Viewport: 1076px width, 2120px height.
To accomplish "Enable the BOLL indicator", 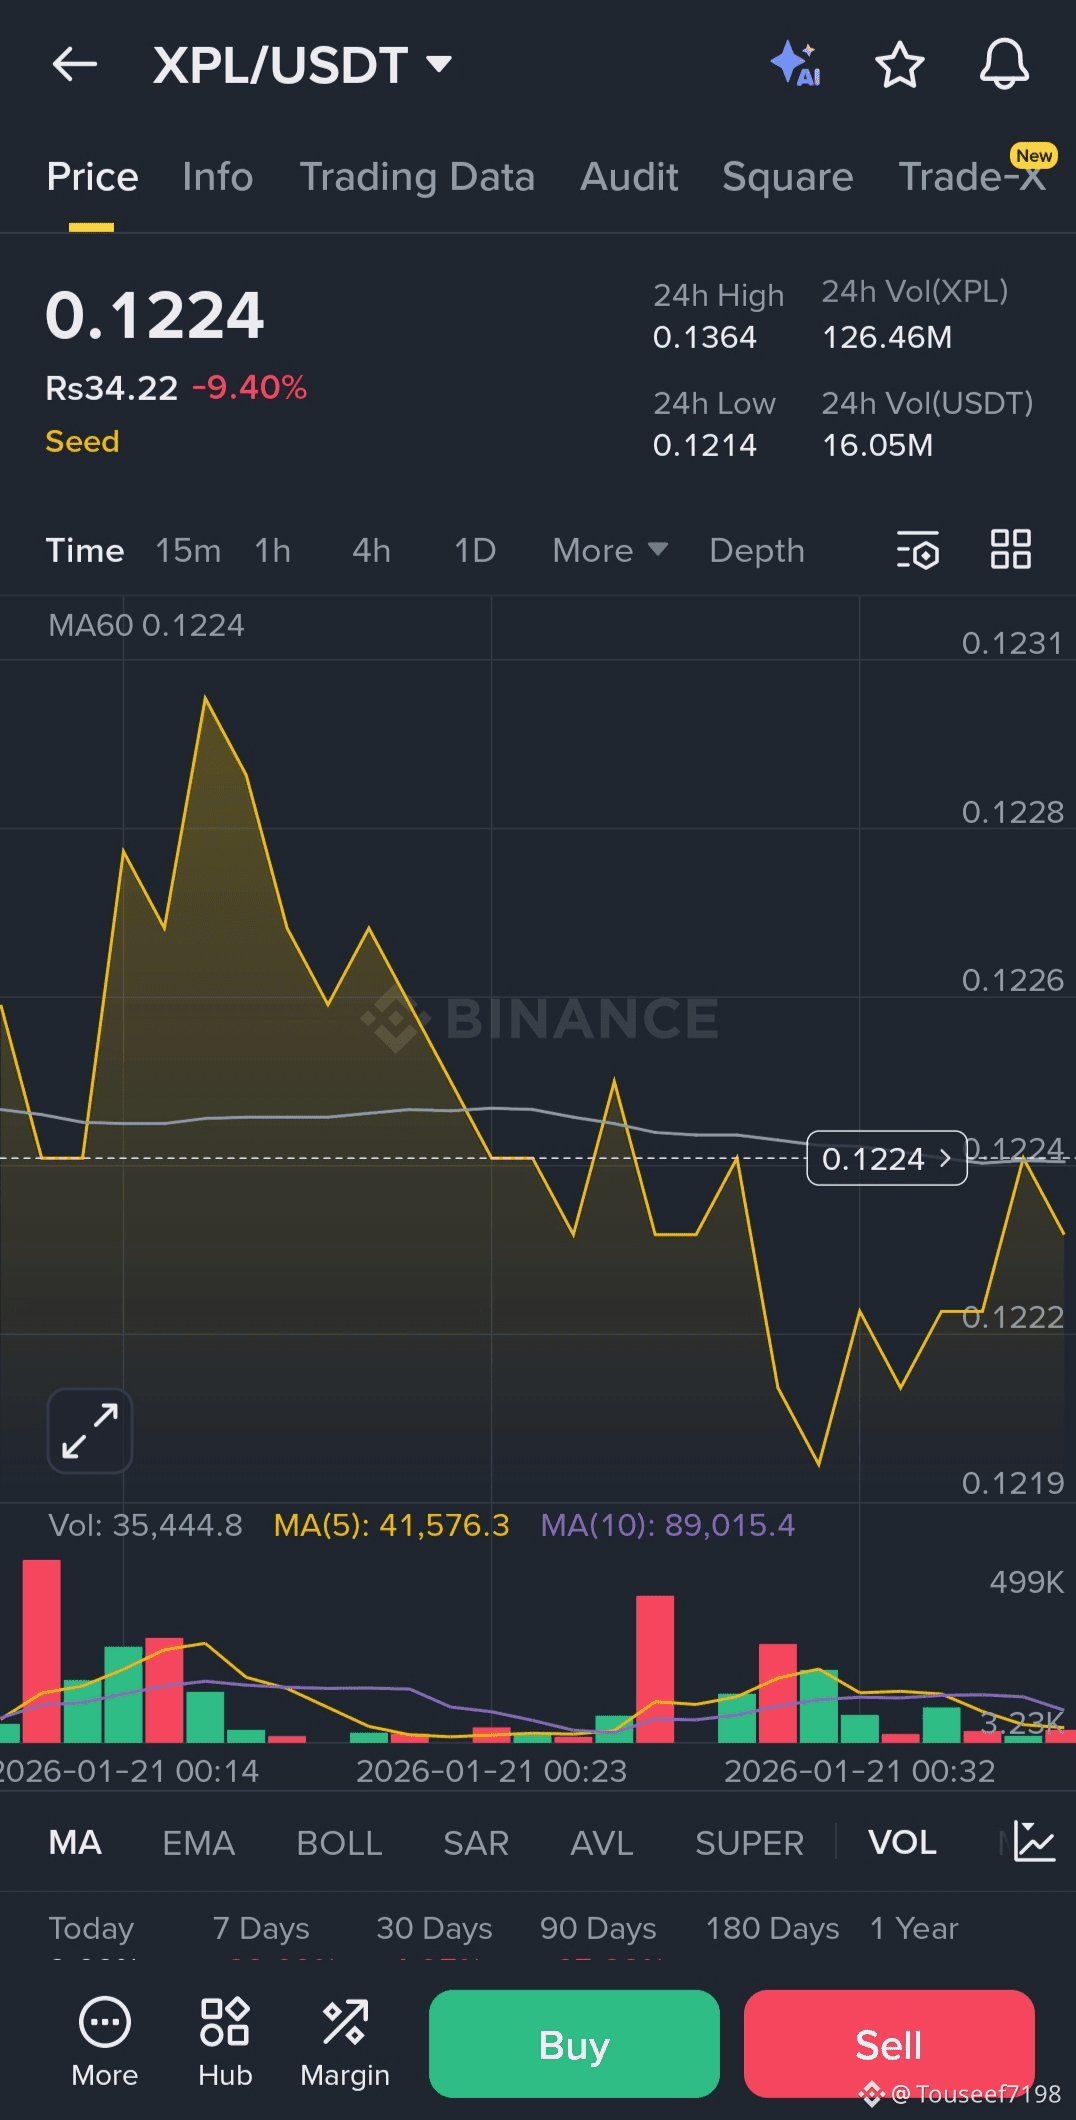I will click(339, 1842).
